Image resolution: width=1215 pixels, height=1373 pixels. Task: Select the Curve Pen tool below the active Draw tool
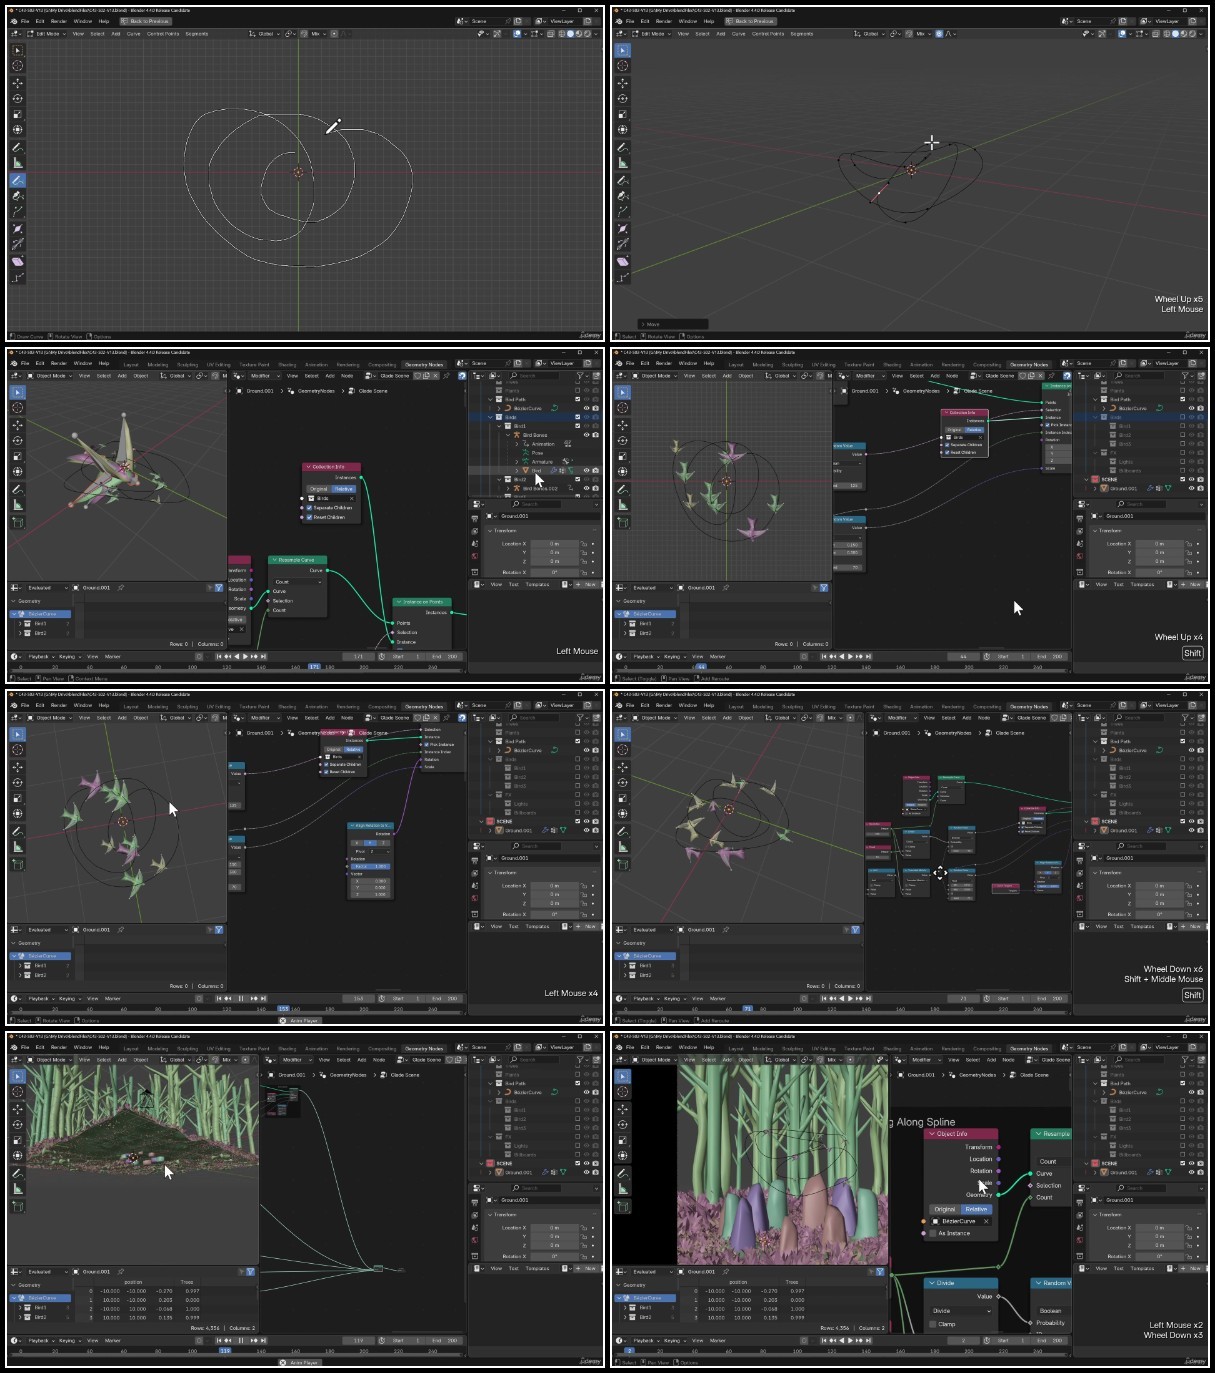pos(18,196)
